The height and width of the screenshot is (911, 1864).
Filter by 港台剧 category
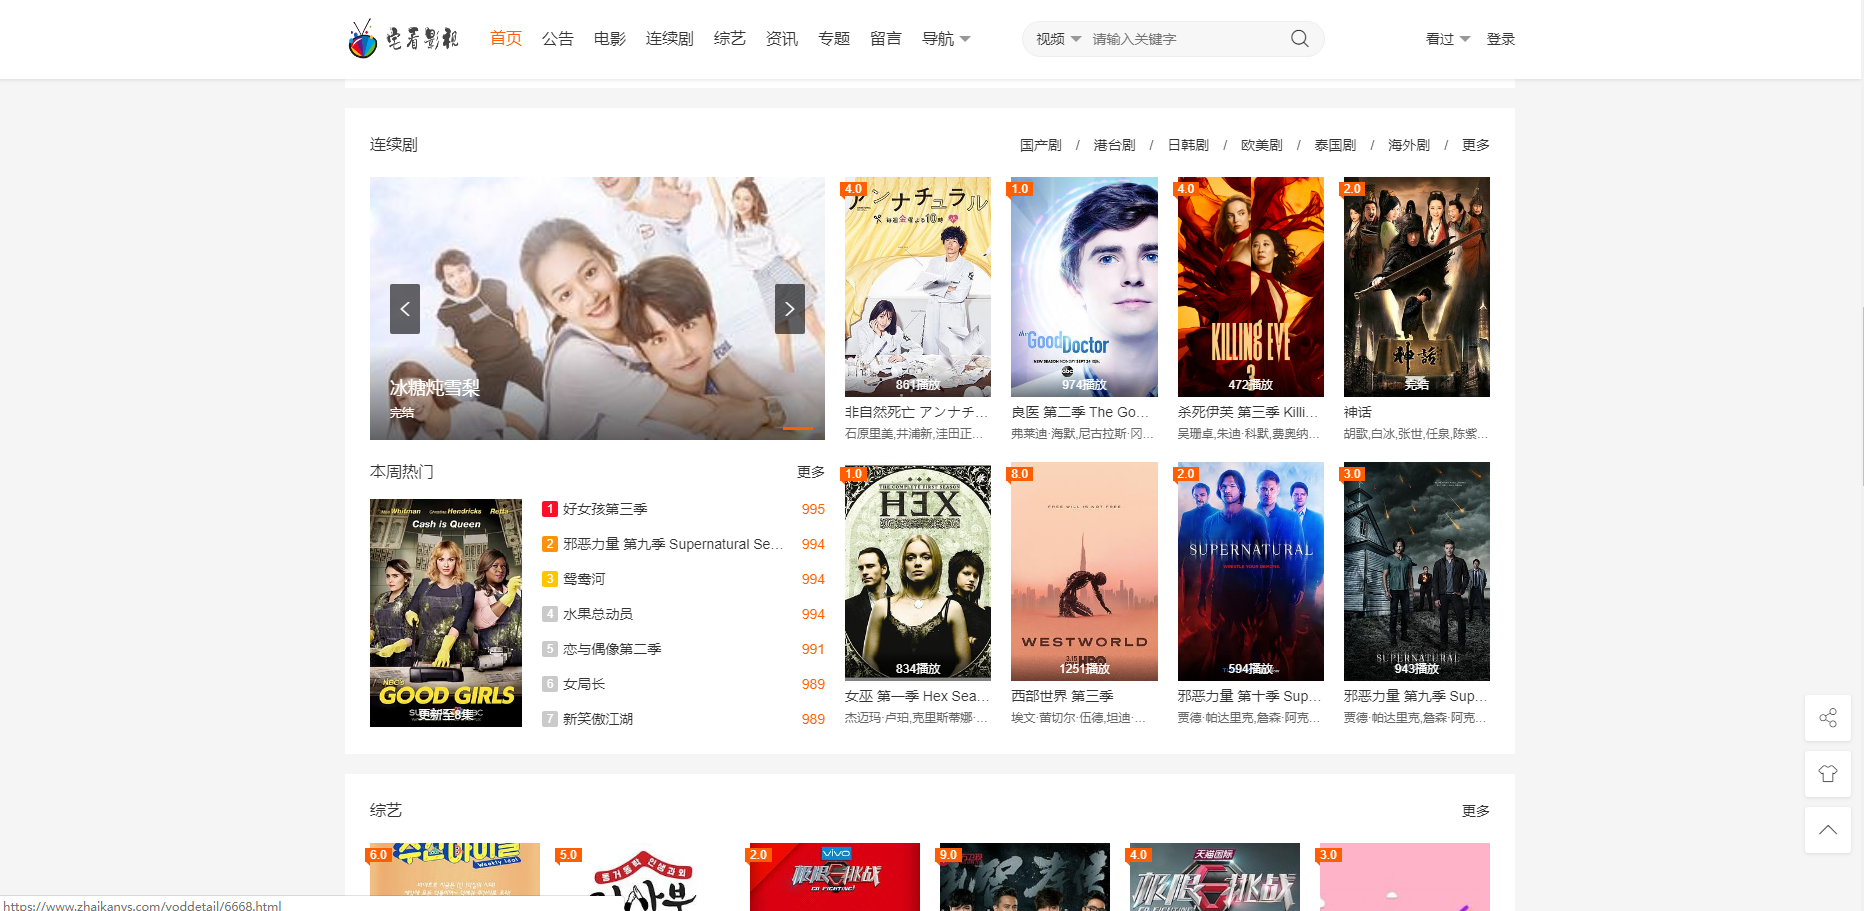click(x=1114, y=145)
